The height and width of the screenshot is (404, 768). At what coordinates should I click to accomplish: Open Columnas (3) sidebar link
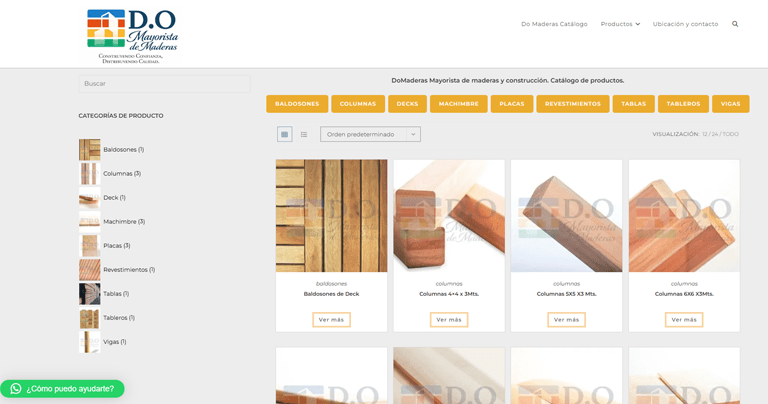pyautogui.click(x=122, y=174)
